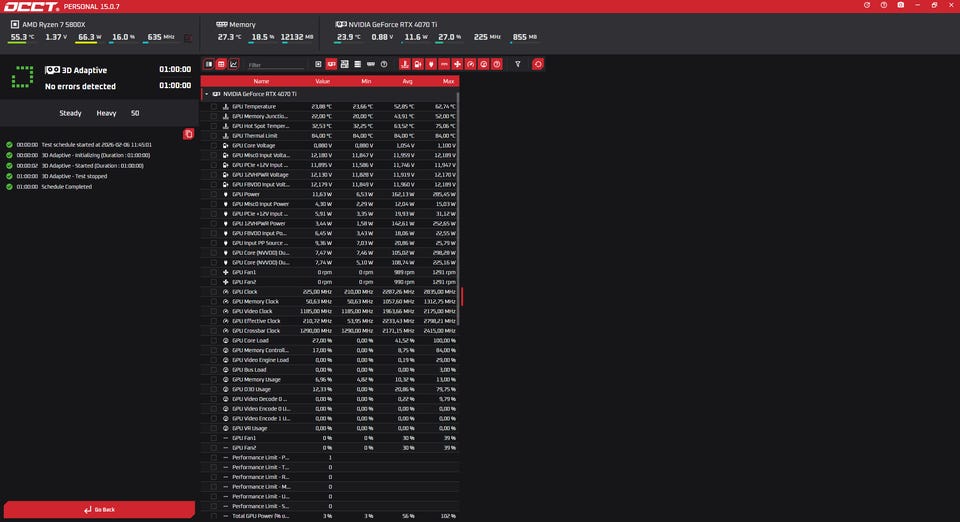
Task: Toggle the power sensor type filter
Action: pyautogui.click(x=431, y=64)
